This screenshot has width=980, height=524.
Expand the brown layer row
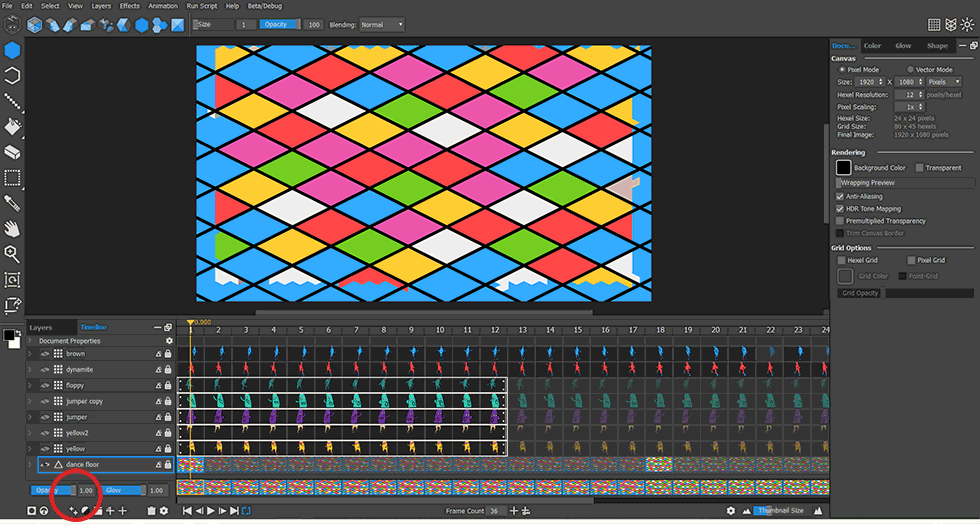pyautogui.click(x=31, y=354)
